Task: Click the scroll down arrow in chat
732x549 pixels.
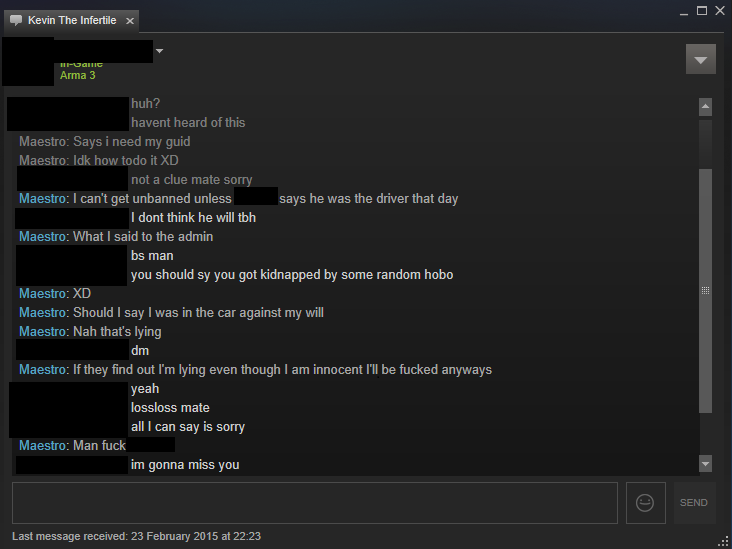Action: click(705, 464)
